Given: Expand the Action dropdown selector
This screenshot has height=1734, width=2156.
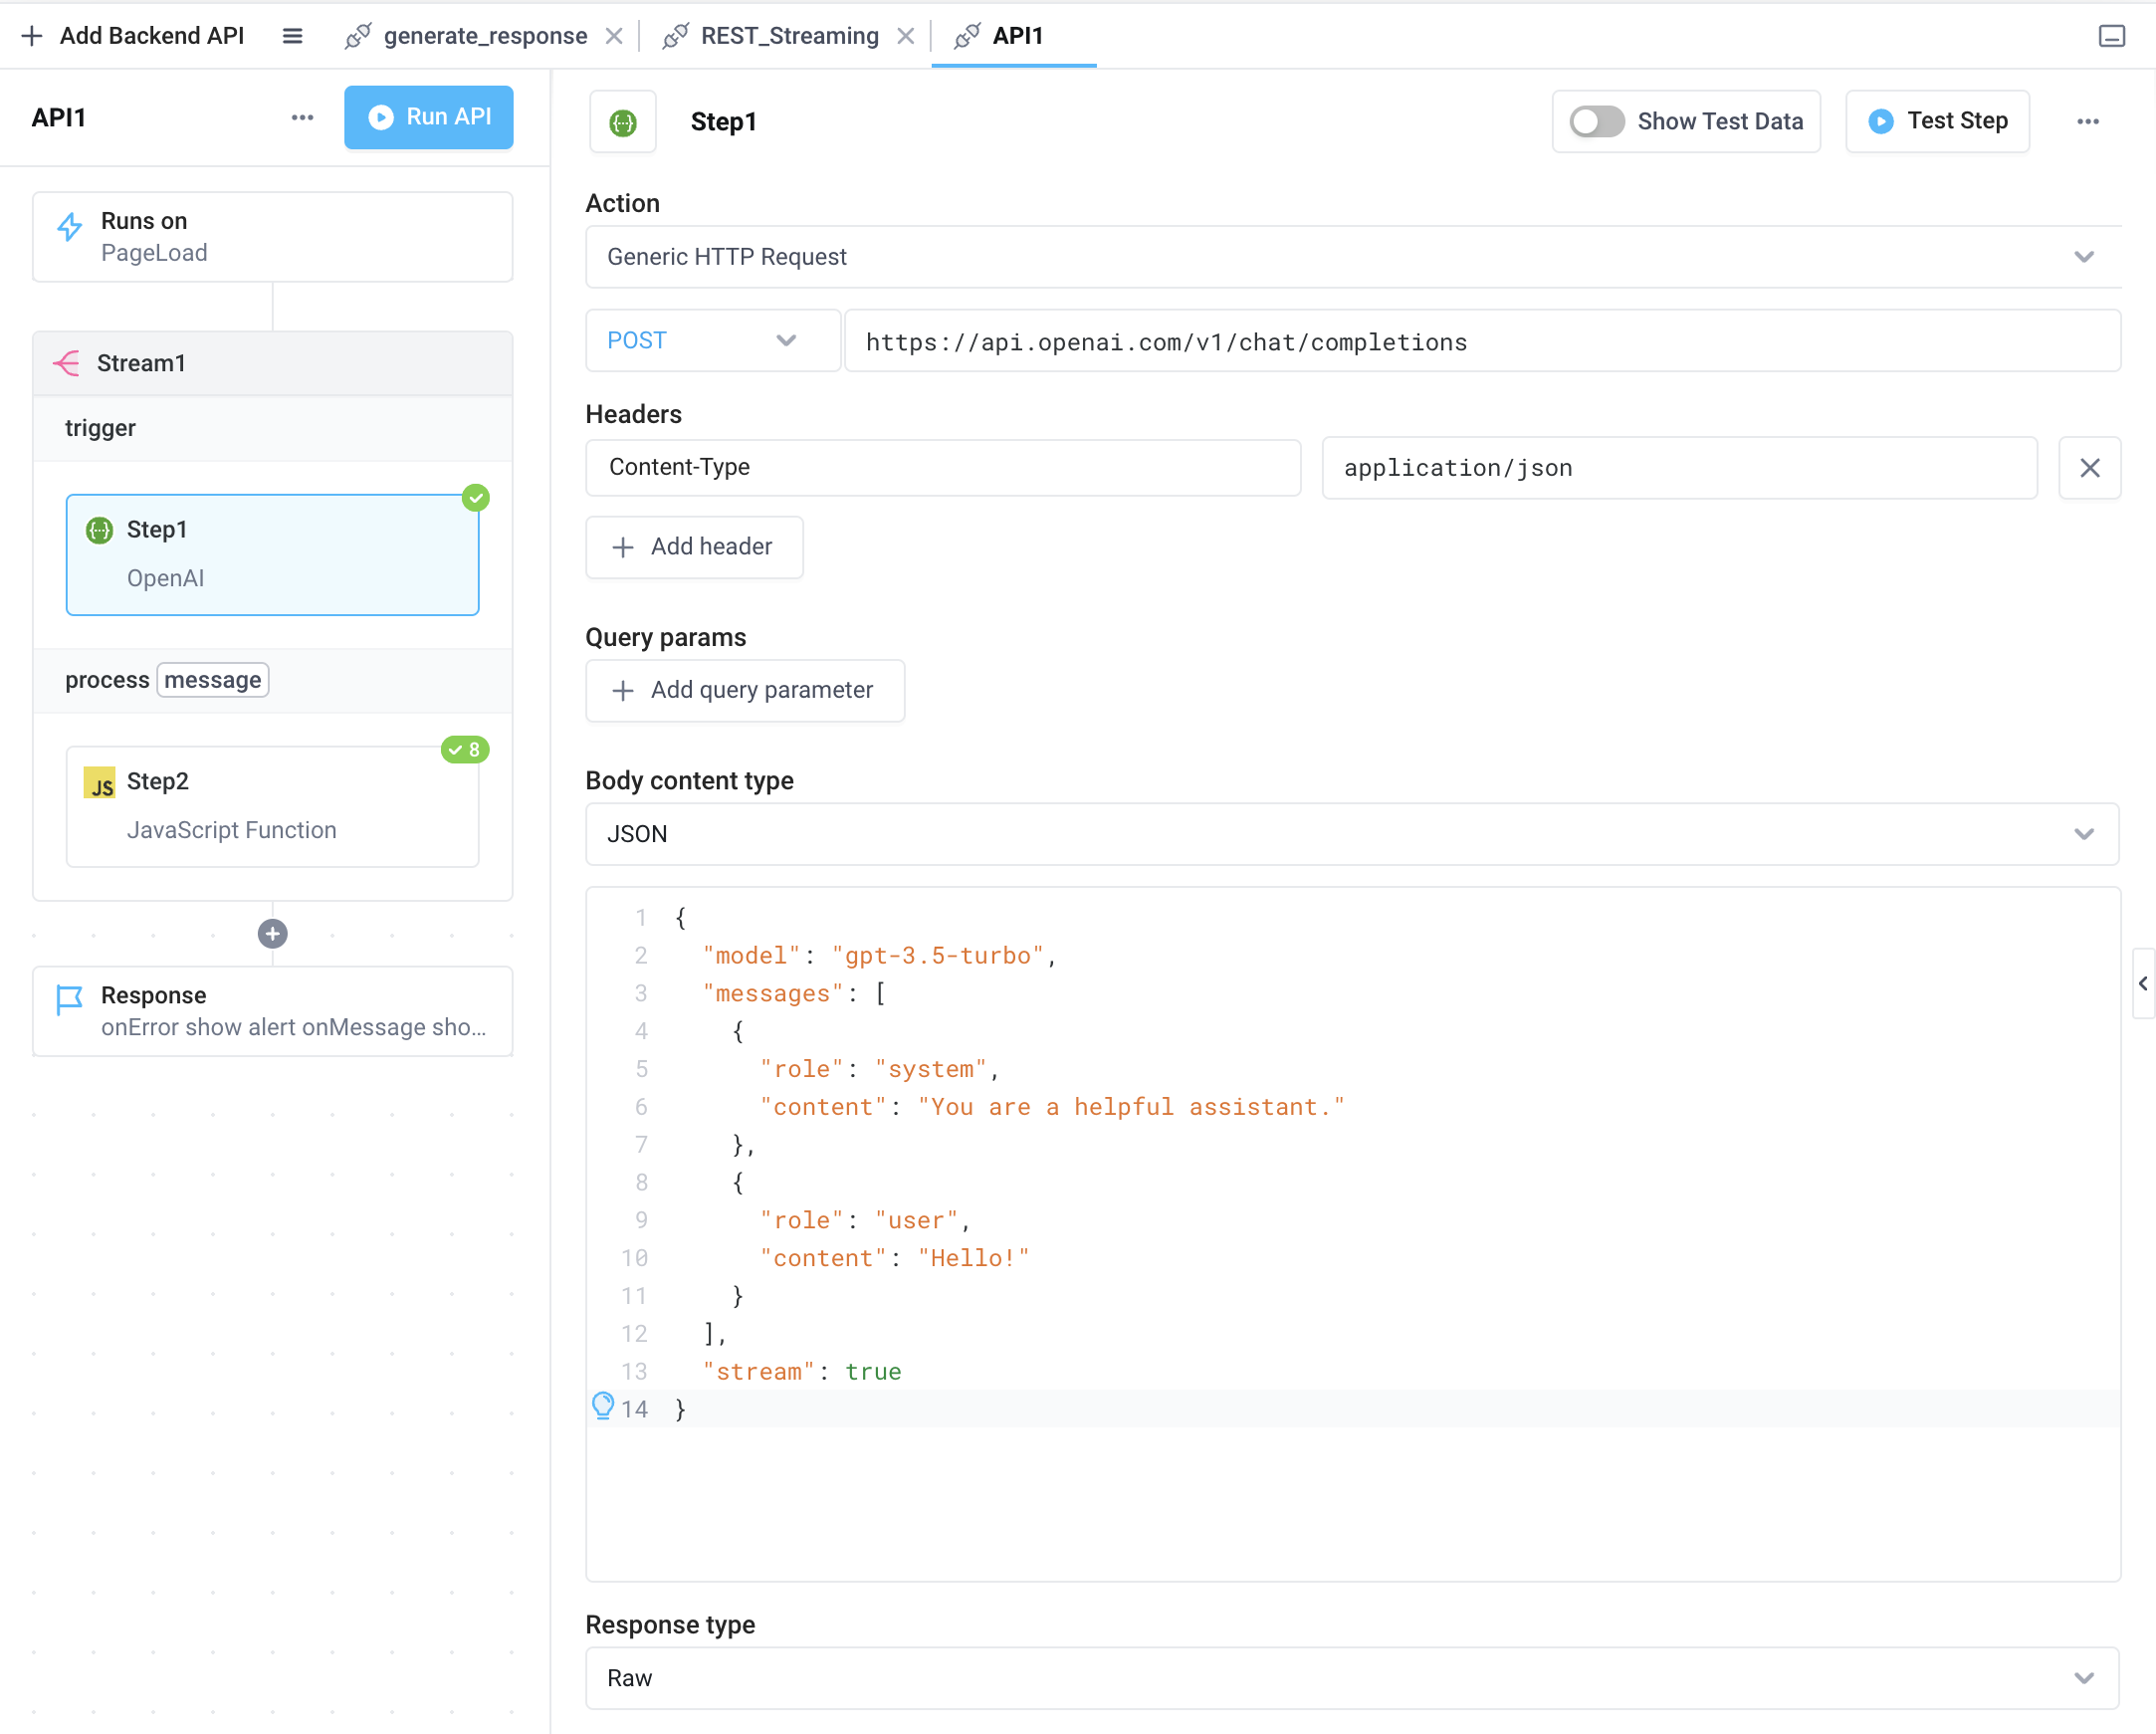Looking at the screenshot, I should pos(2087,257).
